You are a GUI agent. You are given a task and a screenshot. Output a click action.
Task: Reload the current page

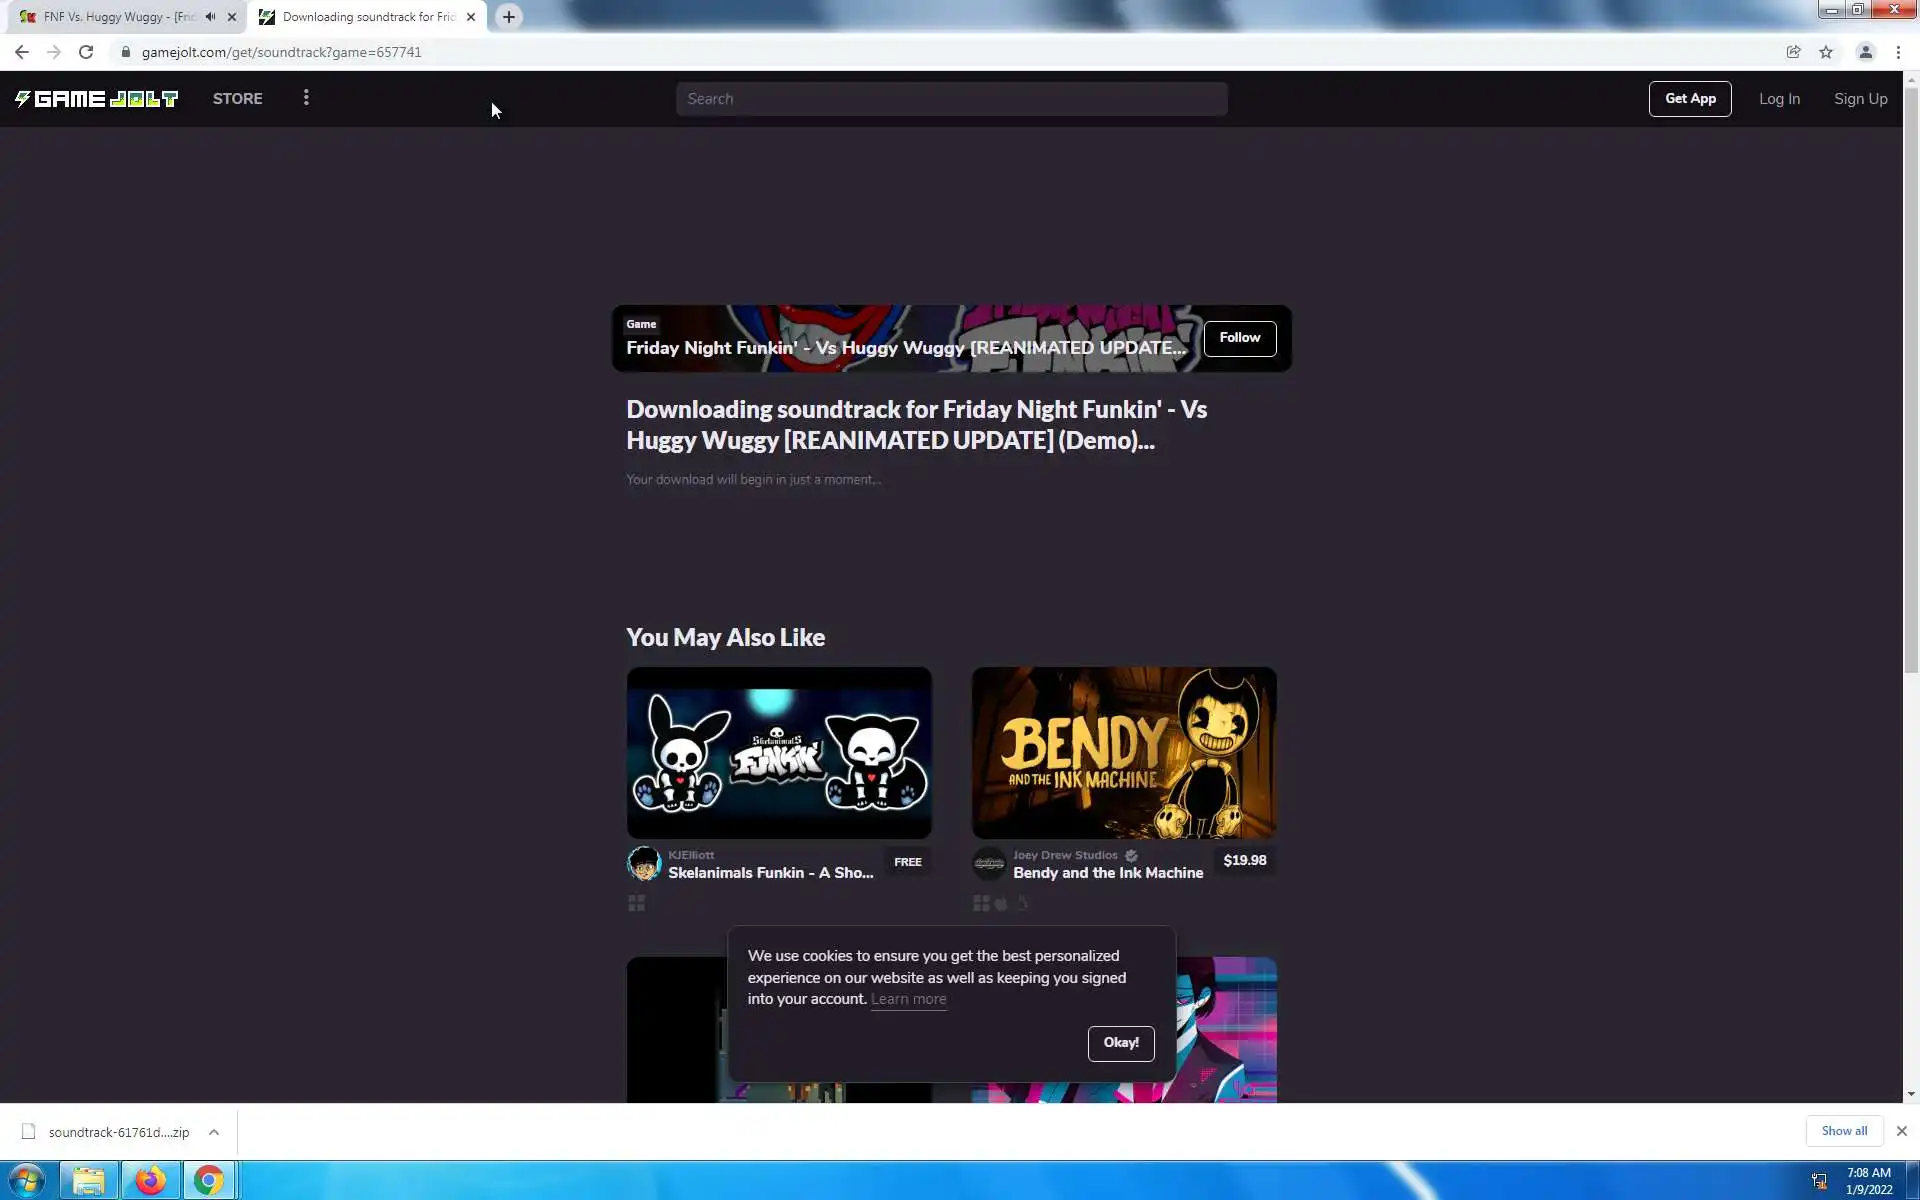point(86,52)
